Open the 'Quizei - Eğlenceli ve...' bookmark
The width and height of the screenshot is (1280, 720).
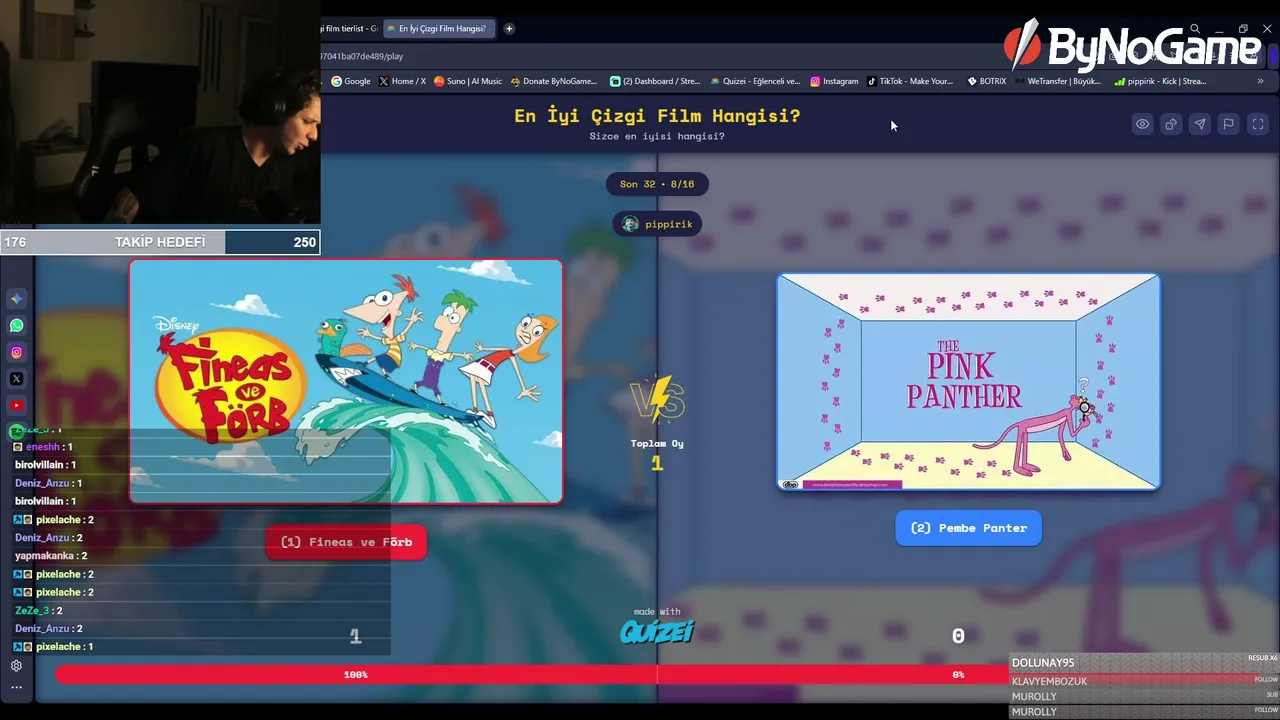(755, 81)
